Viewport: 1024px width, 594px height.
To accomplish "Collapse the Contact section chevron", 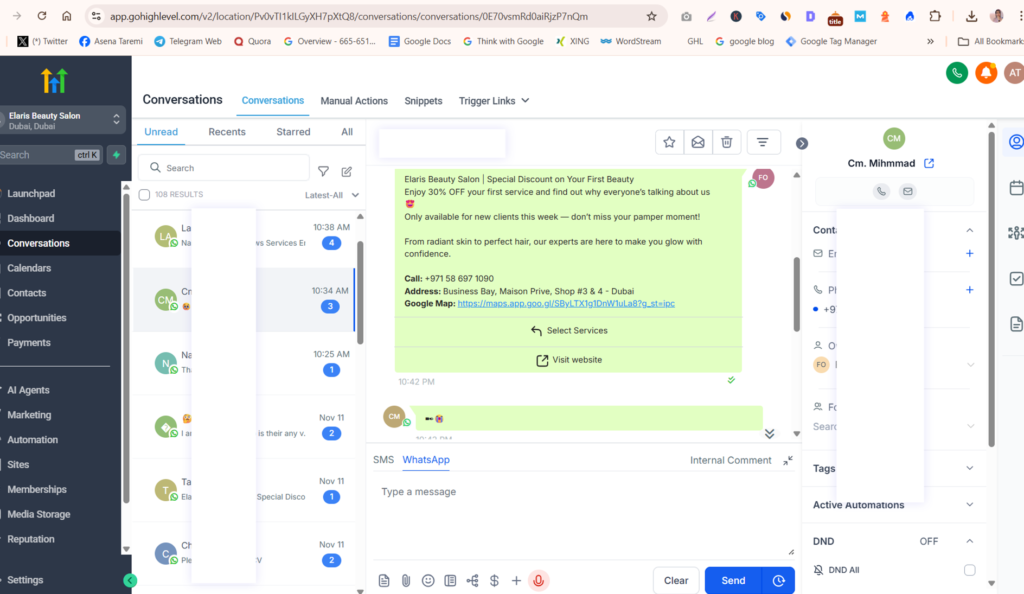I will pyautogui.click(x=969, y=230).
